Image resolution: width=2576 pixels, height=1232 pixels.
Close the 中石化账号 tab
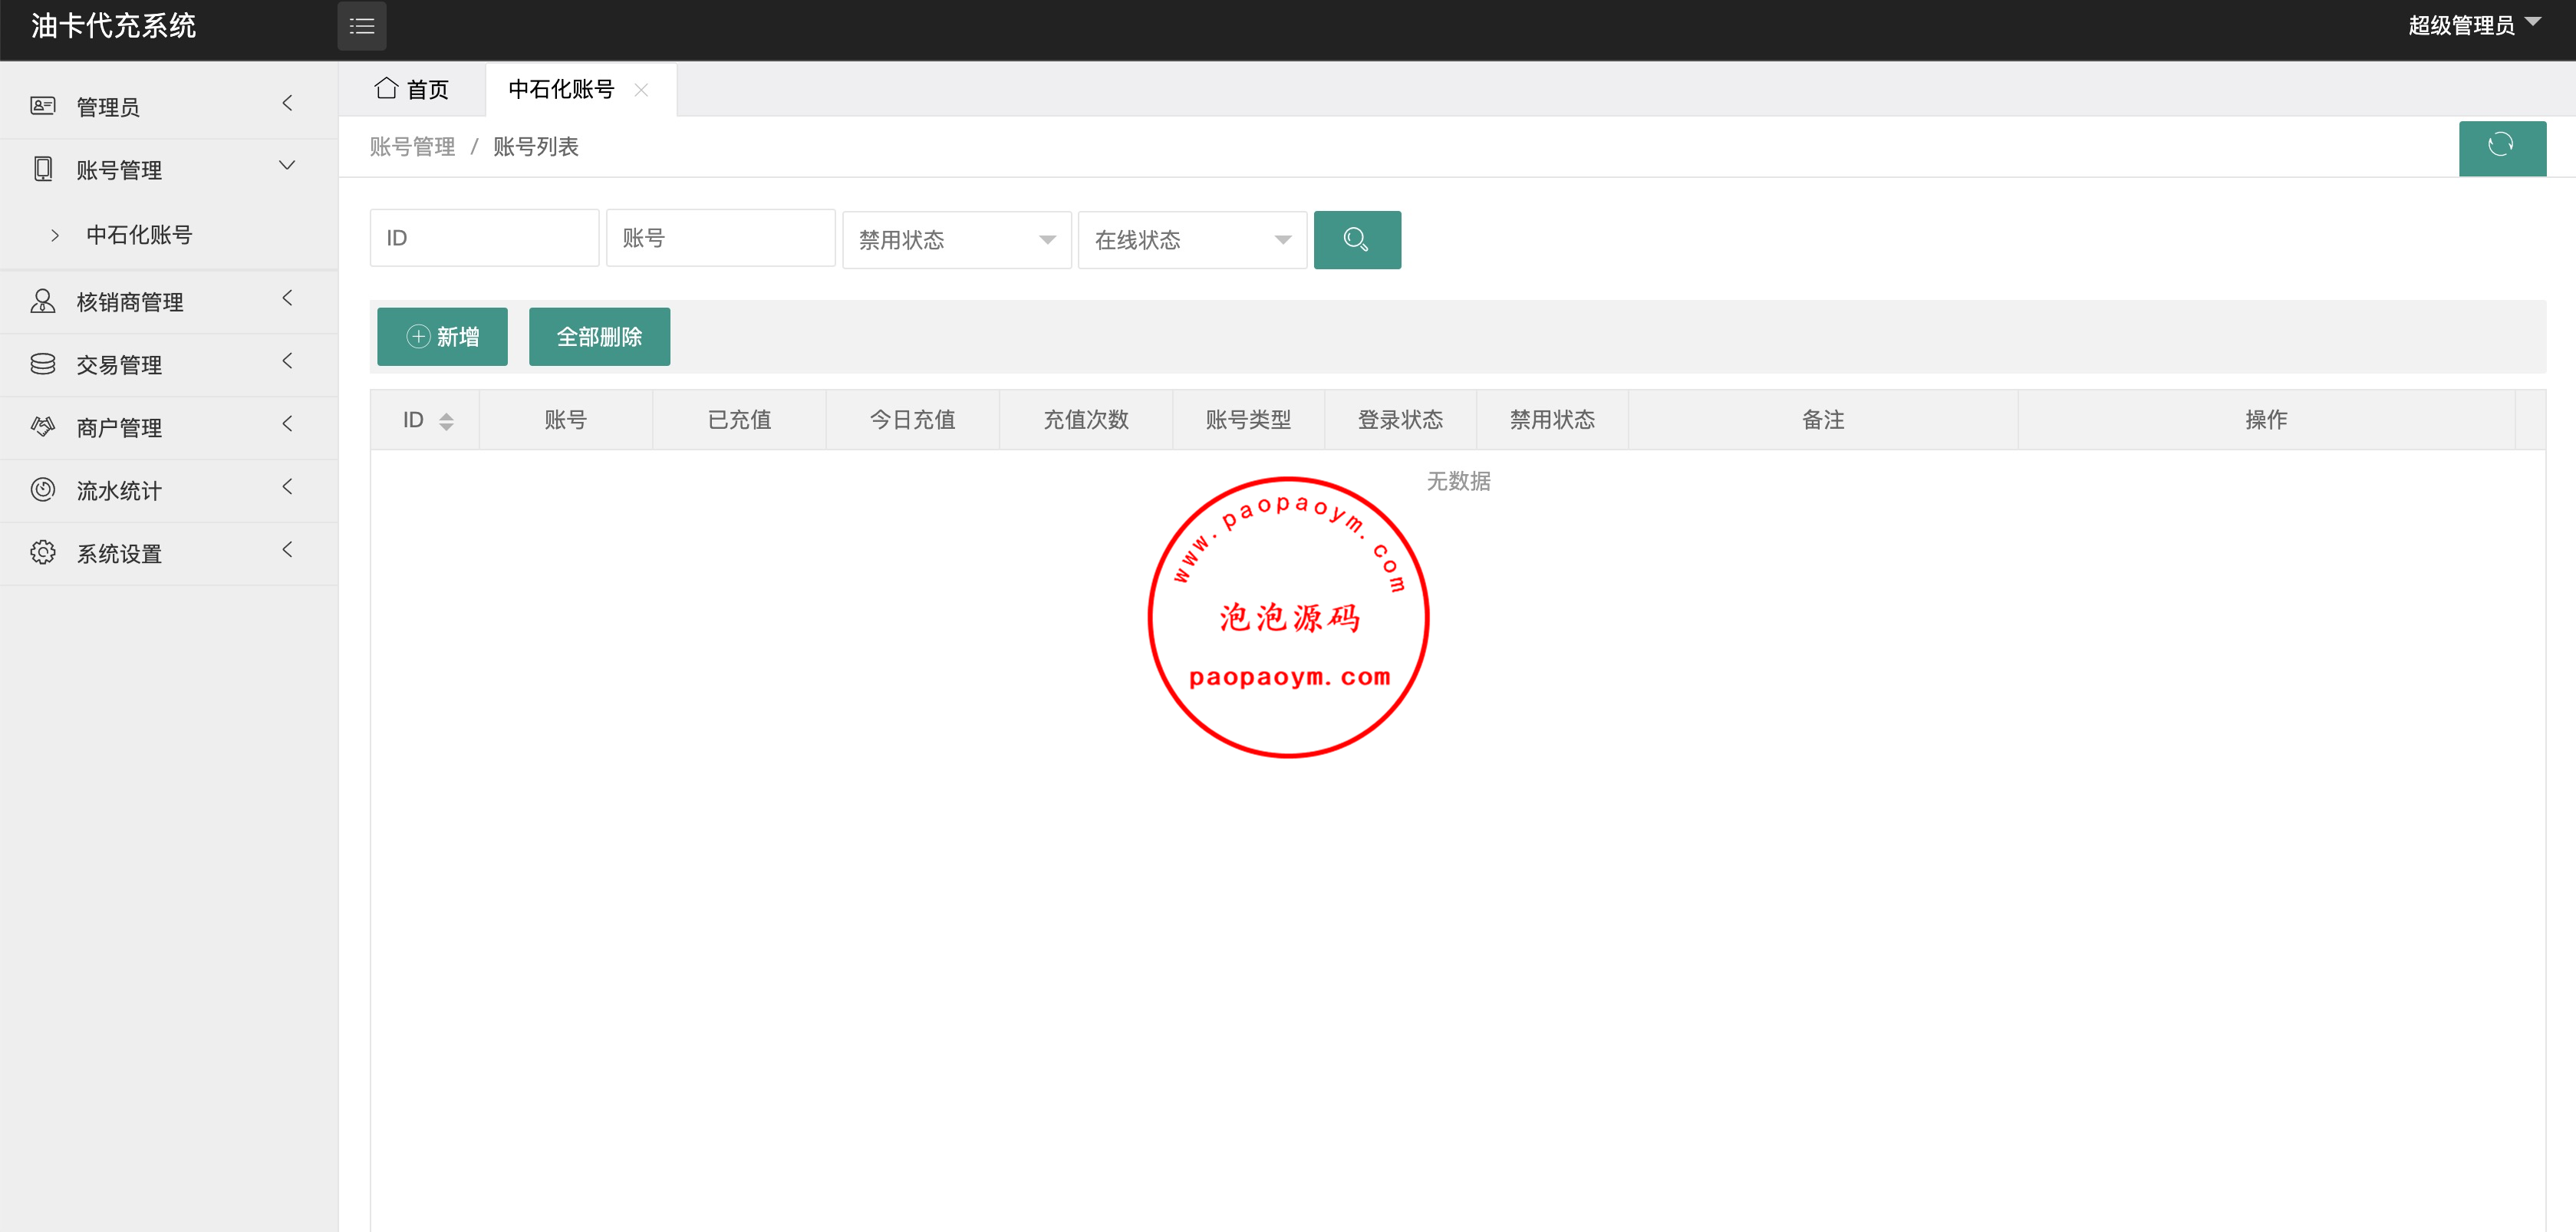click(641, 90)
